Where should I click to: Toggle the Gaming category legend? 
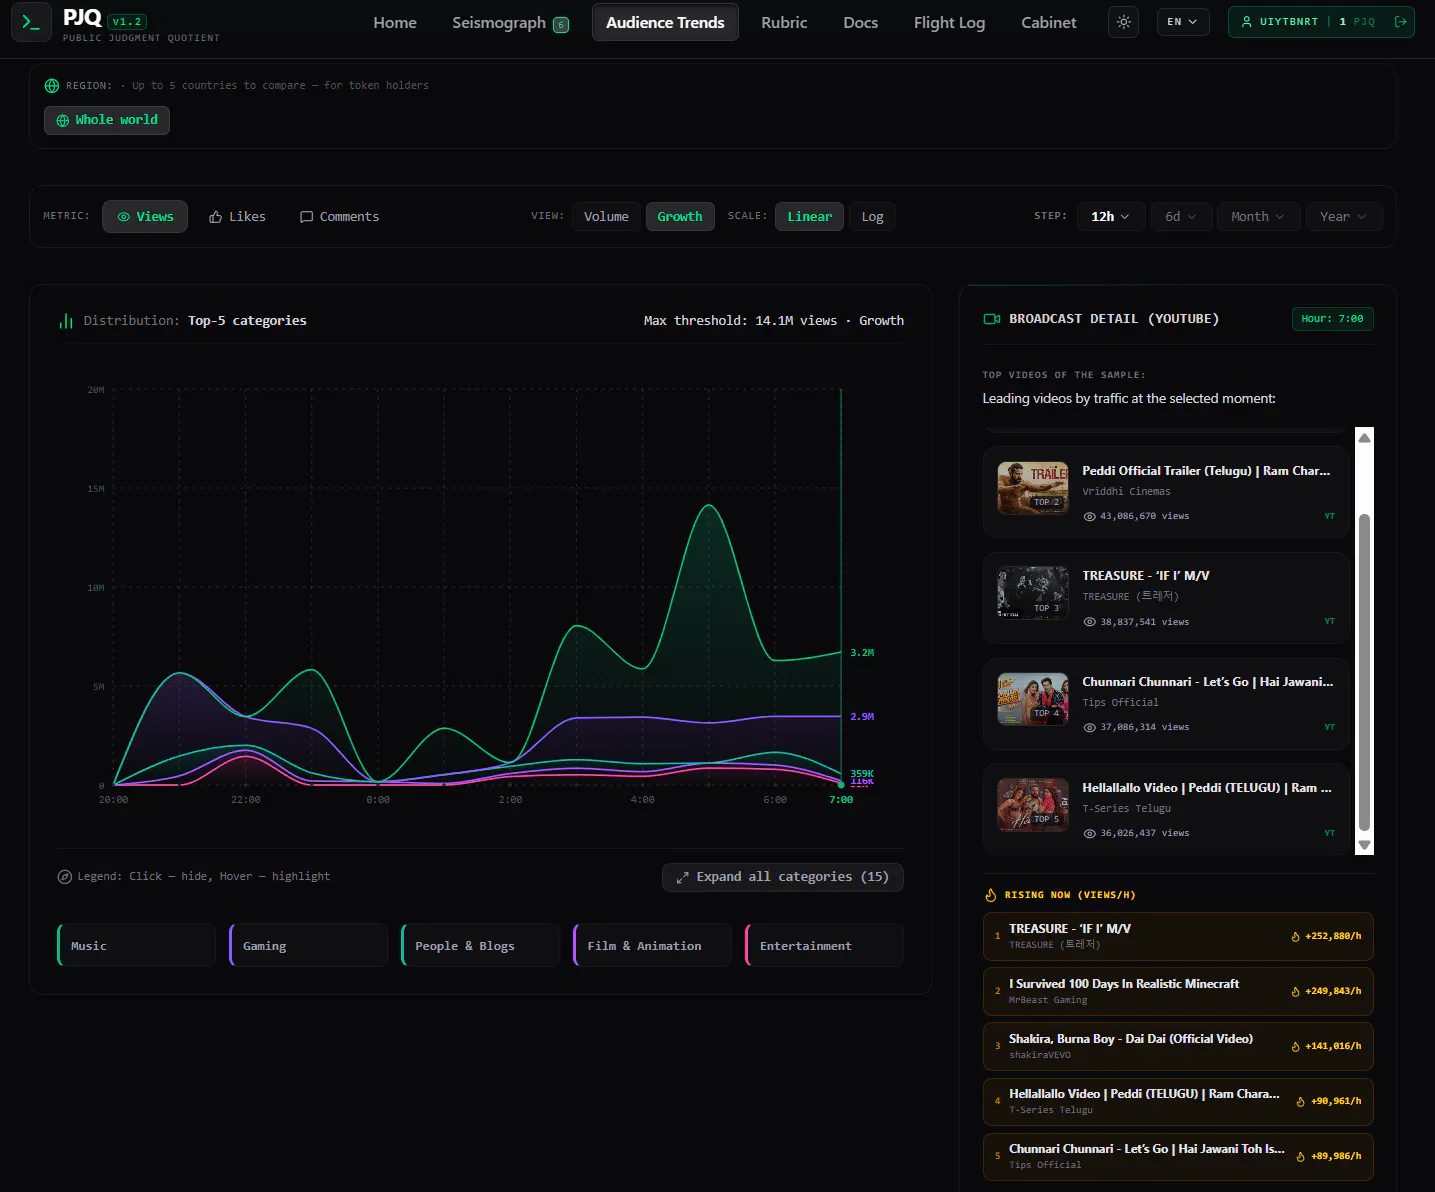pos(309,946)
